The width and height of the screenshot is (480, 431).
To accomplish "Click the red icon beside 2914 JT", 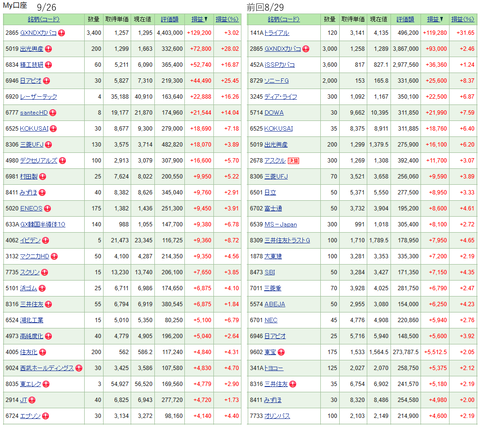I will click(32, 400).
